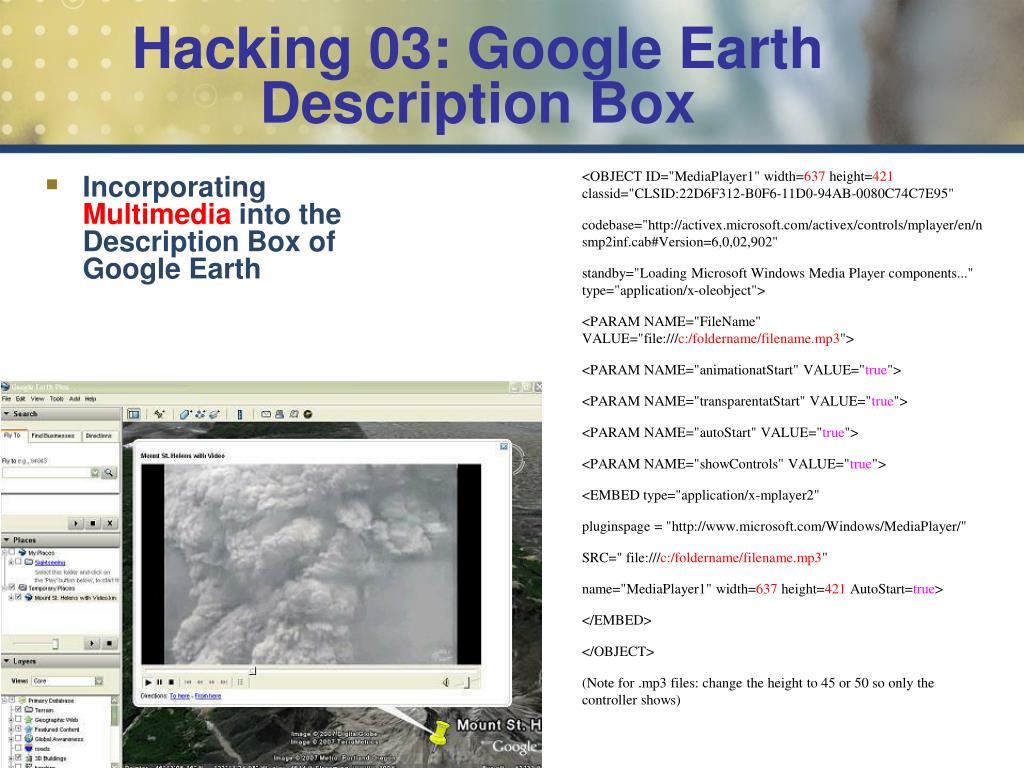1024x768 pixels.
Task: Open the Tools menu
Action: 57,398
